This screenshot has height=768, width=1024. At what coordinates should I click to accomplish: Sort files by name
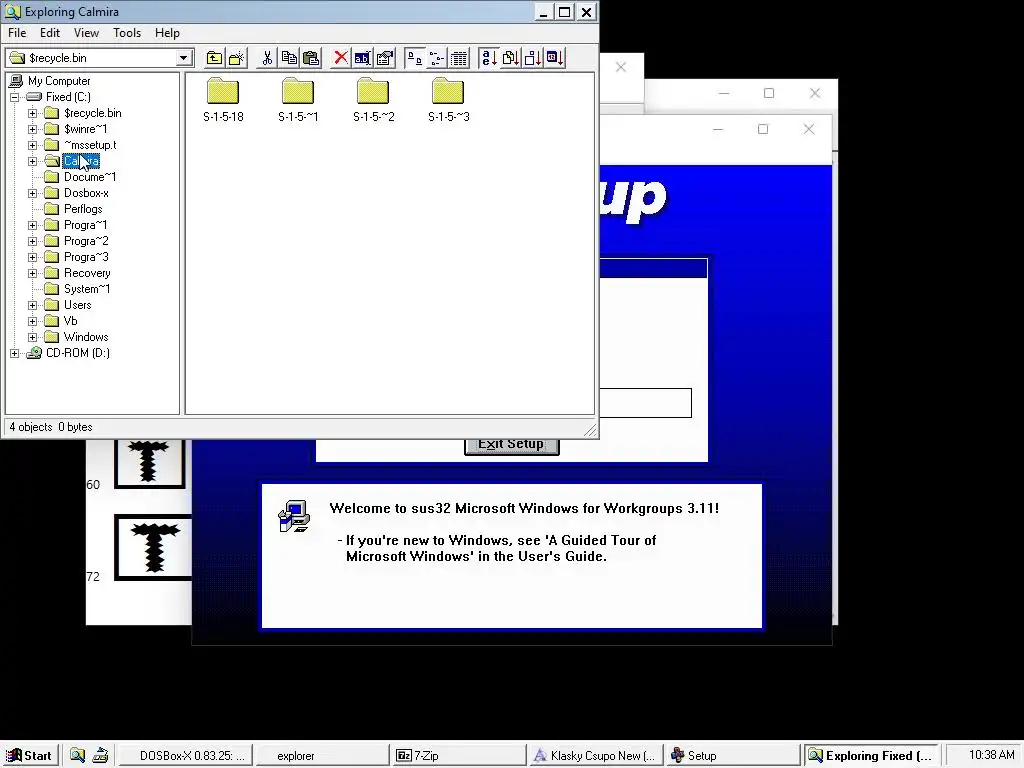pos(488,58)
